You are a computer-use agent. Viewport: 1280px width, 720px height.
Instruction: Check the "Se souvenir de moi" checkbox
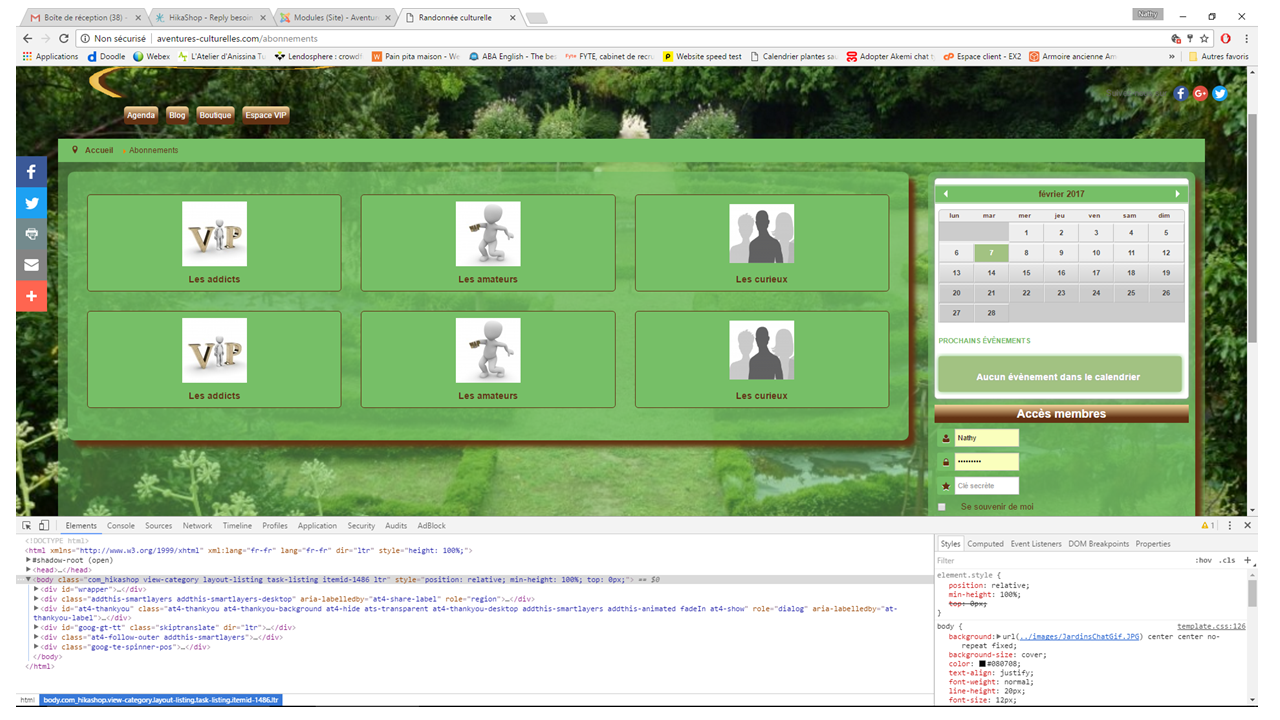[942, 507]
